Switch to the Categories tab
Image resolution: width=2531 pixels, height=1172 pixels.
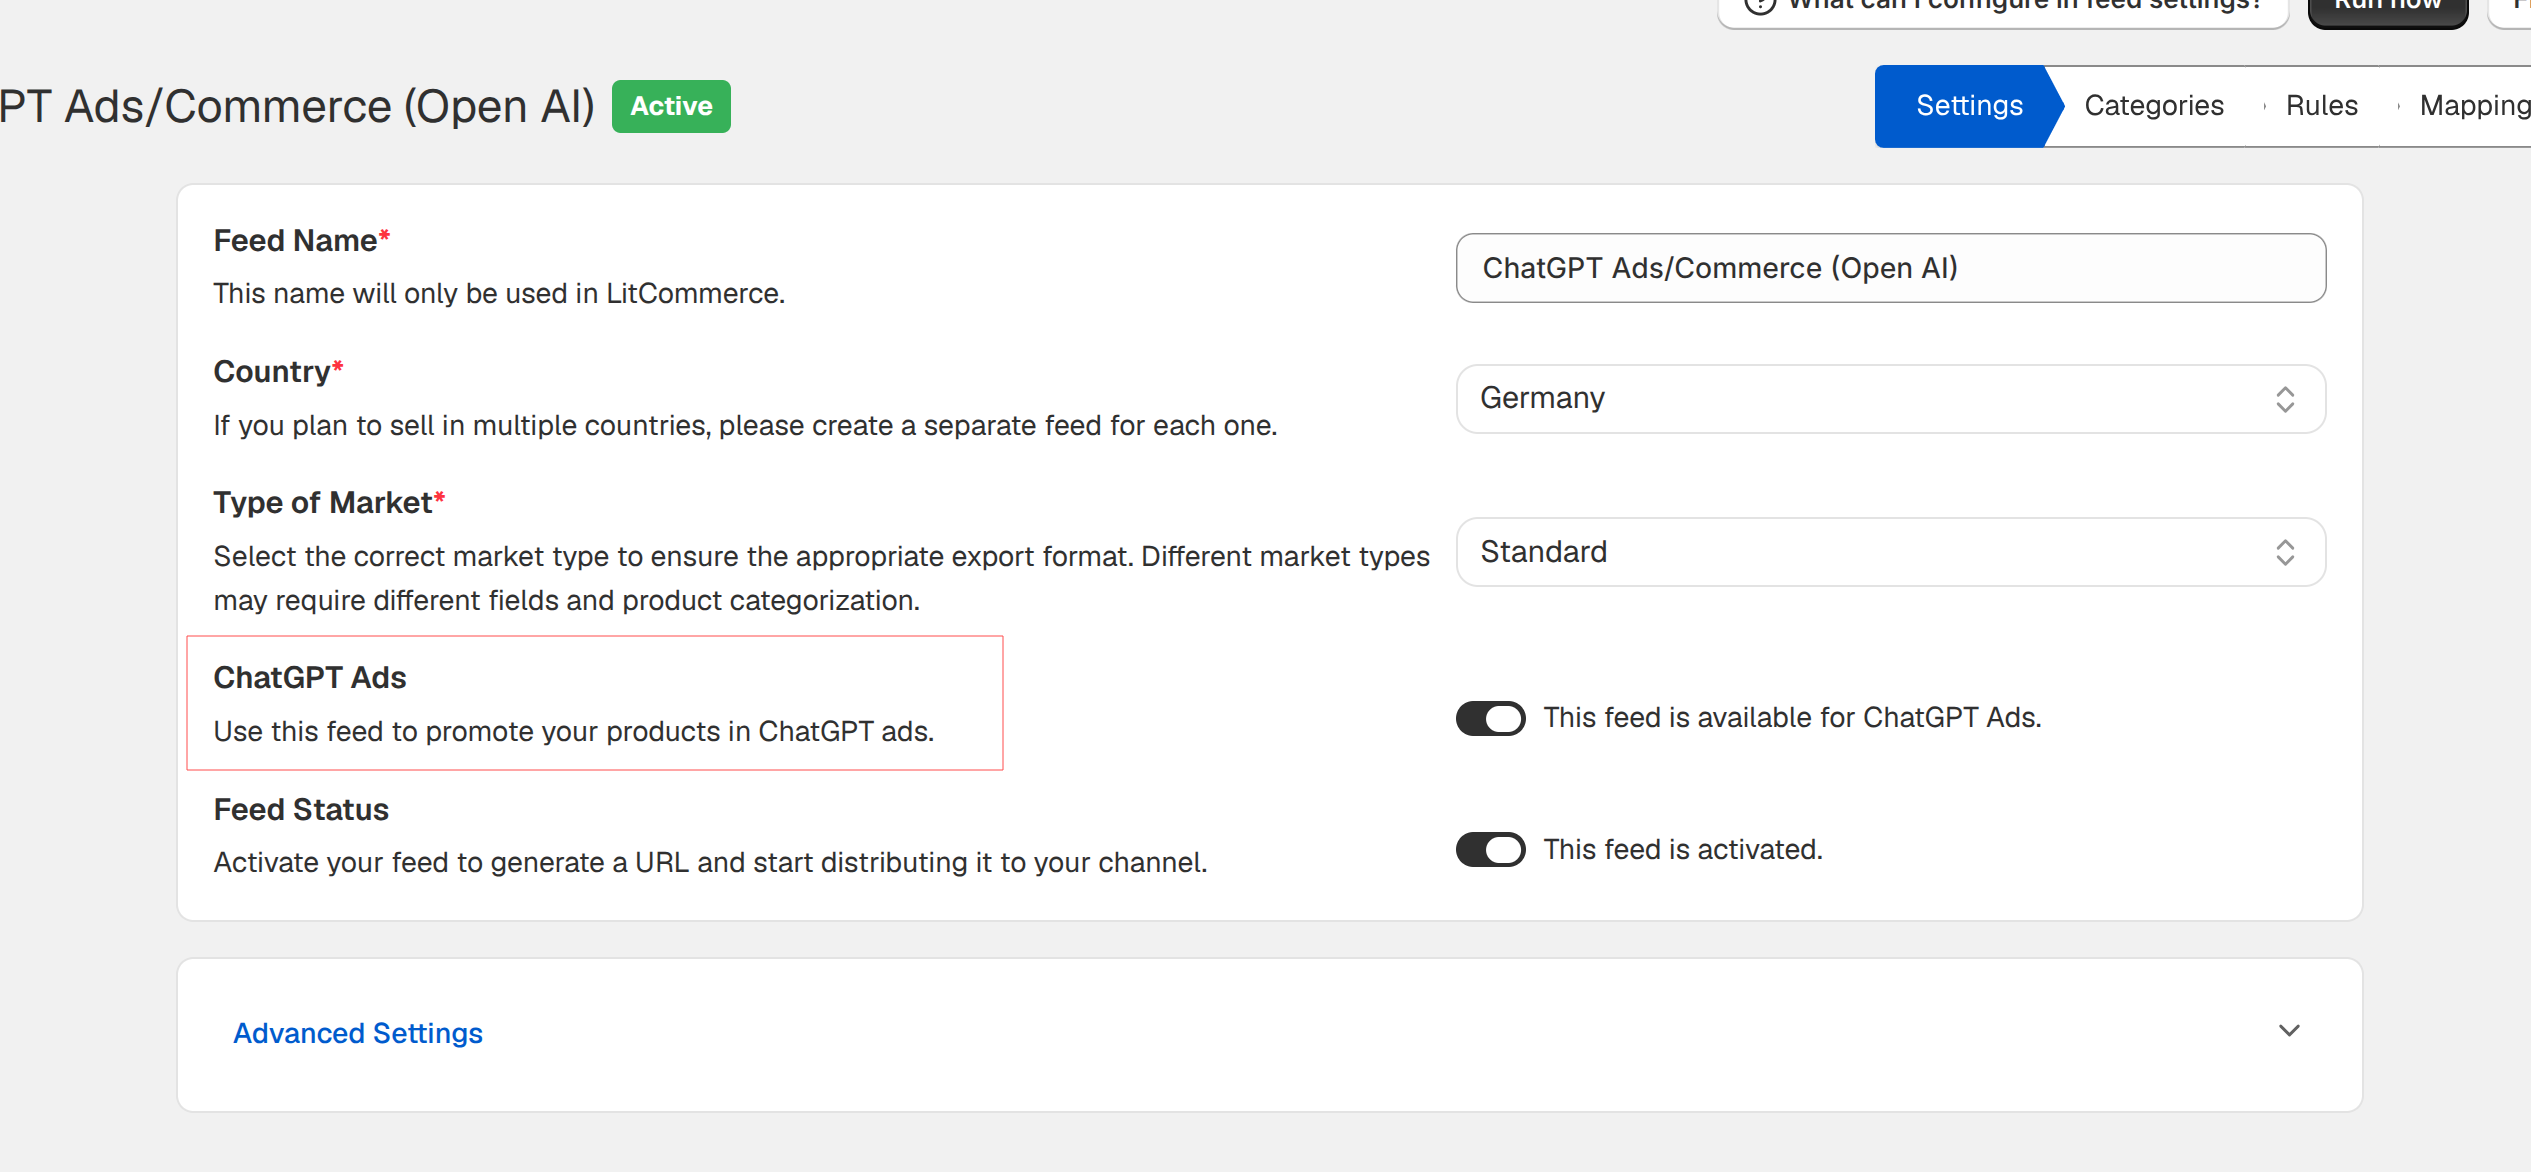click(2153, 106)
